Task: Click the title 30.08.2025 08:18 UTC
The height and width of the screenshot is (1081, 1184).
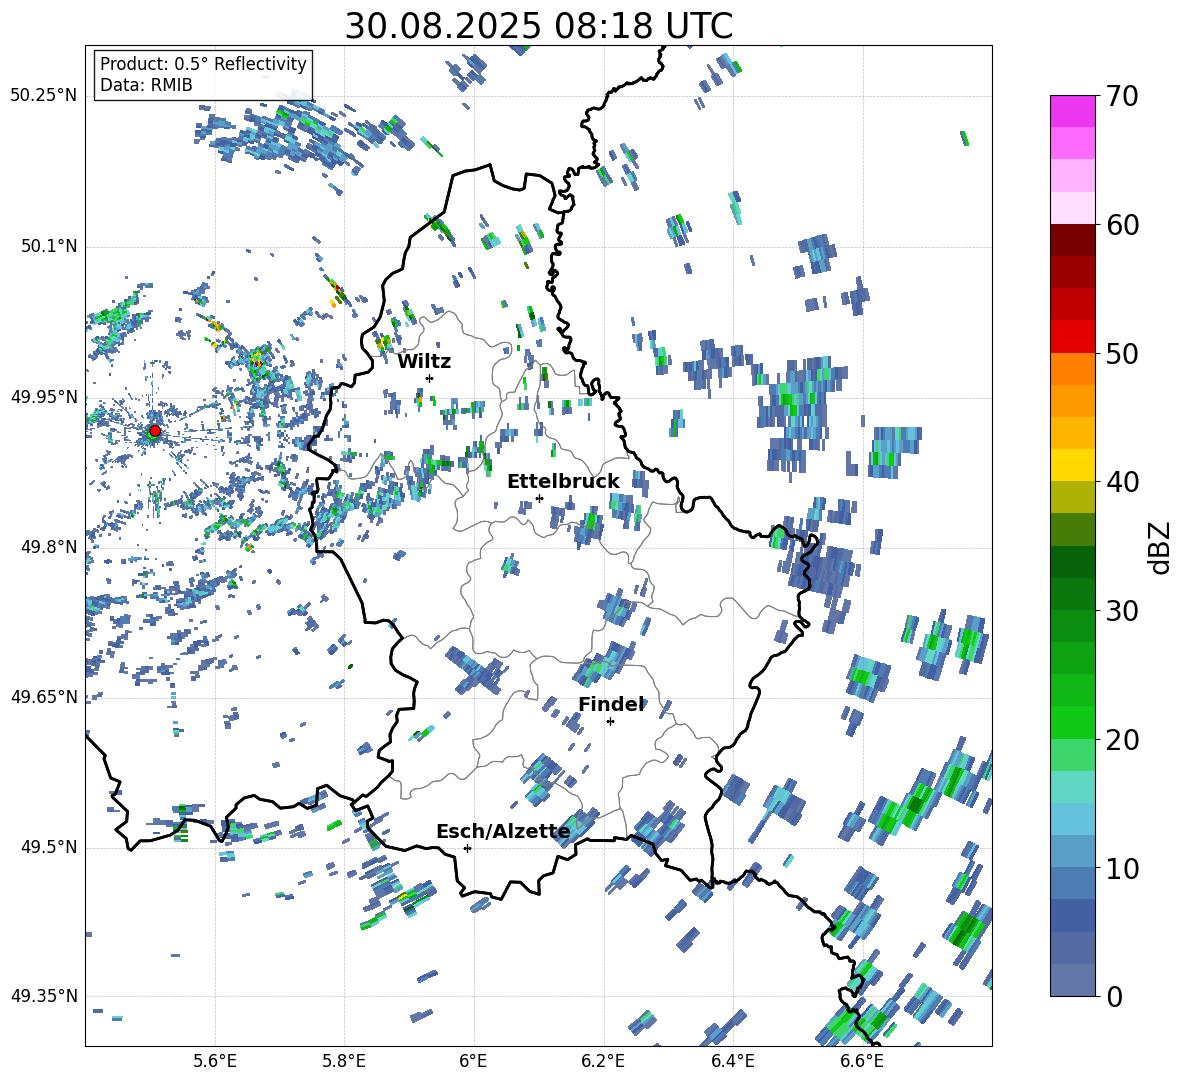Action: (539, 26)
